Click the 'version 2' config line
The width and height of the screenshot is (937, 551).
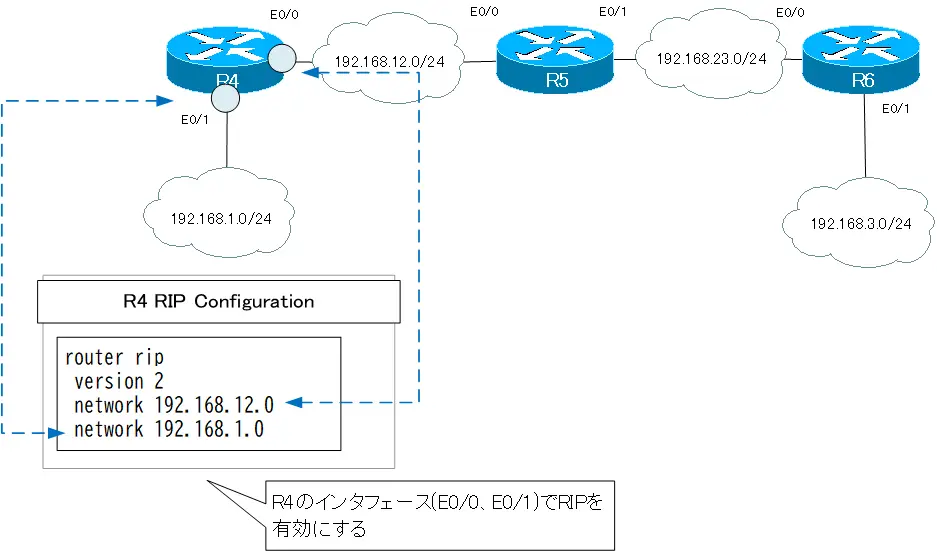point(118,381)
